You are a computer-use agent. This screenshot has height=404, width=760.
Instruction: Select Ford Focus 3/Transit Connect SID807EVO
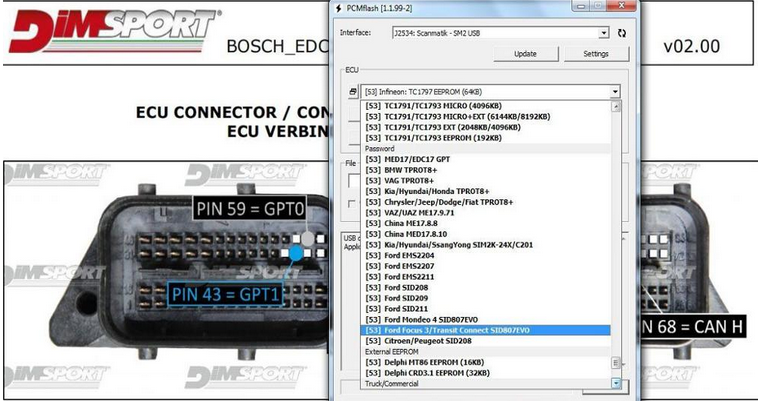coord(486,330)
